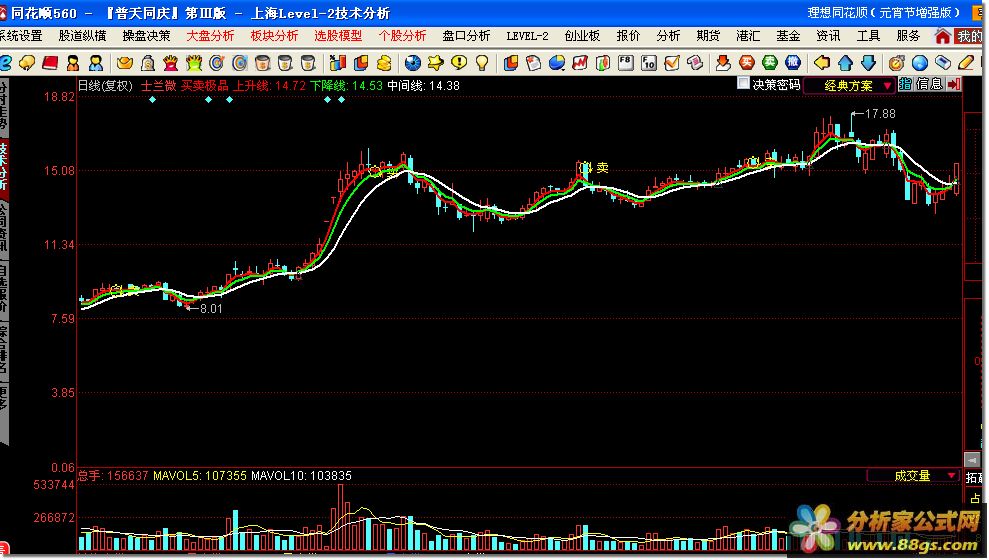Open the red book toolbar icon
The image size is (989, 560).
coord(50,62)
